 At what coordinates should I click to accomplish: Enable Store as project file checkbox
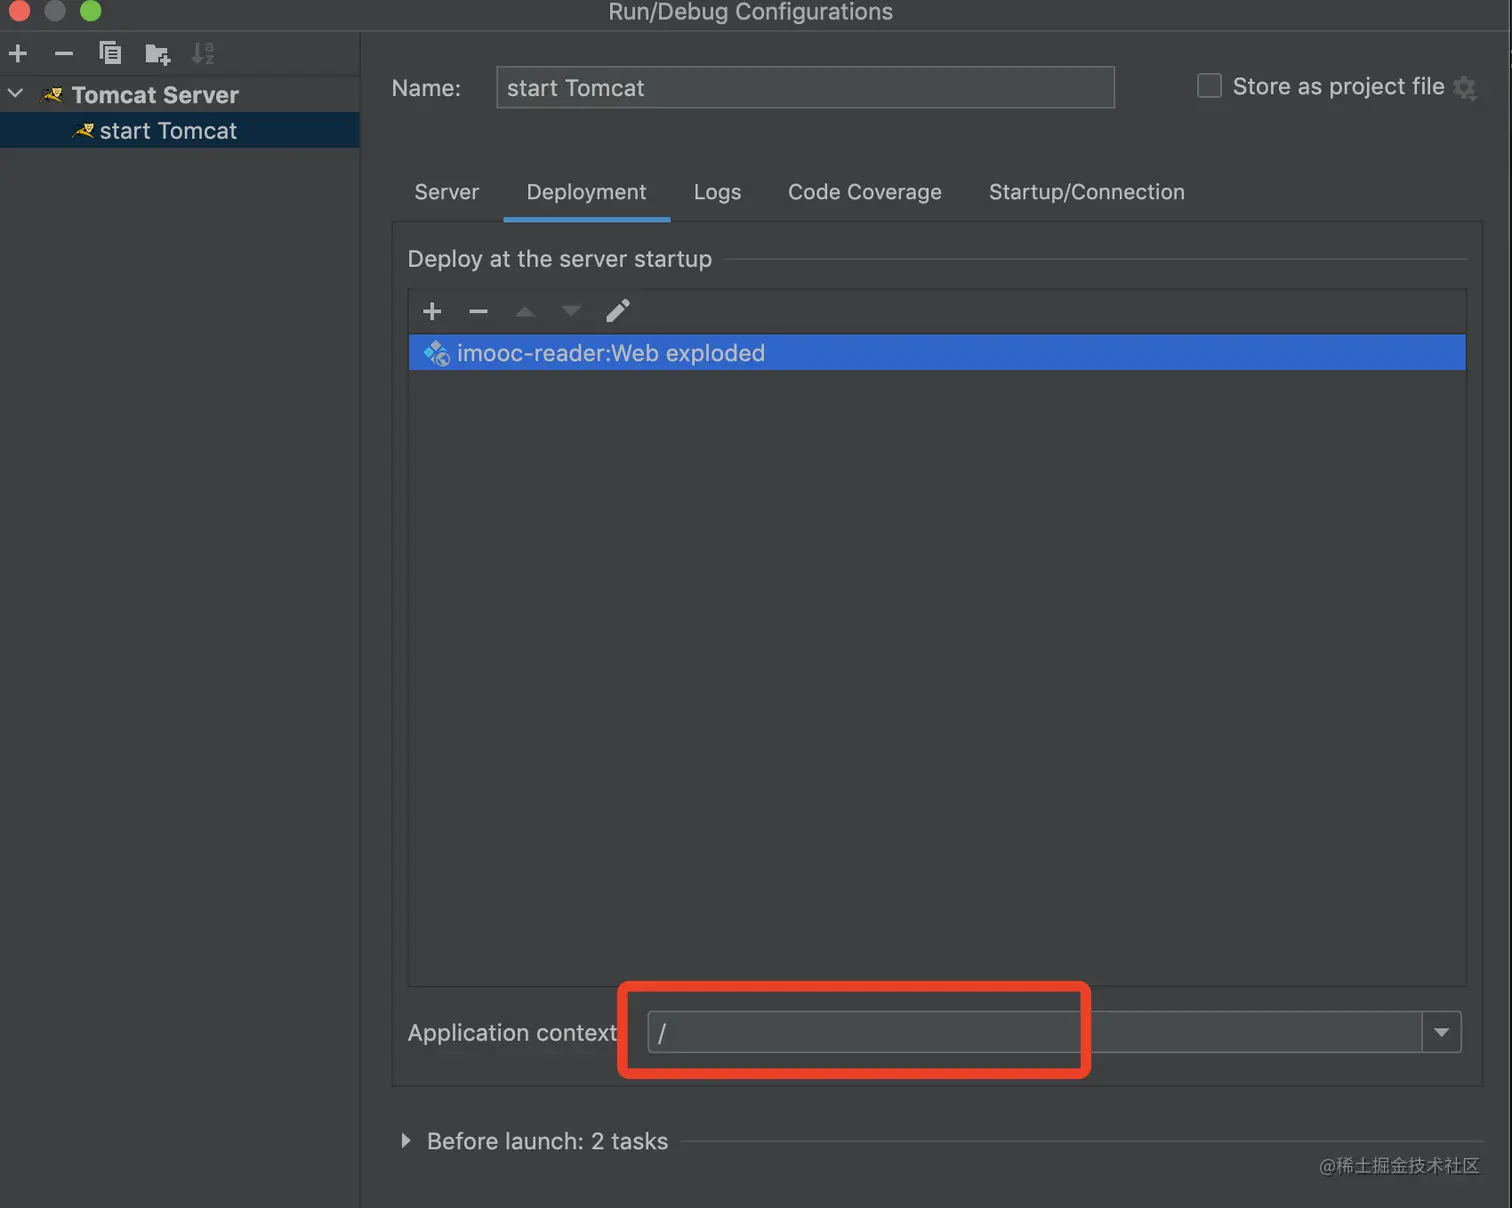point(1209,86)
